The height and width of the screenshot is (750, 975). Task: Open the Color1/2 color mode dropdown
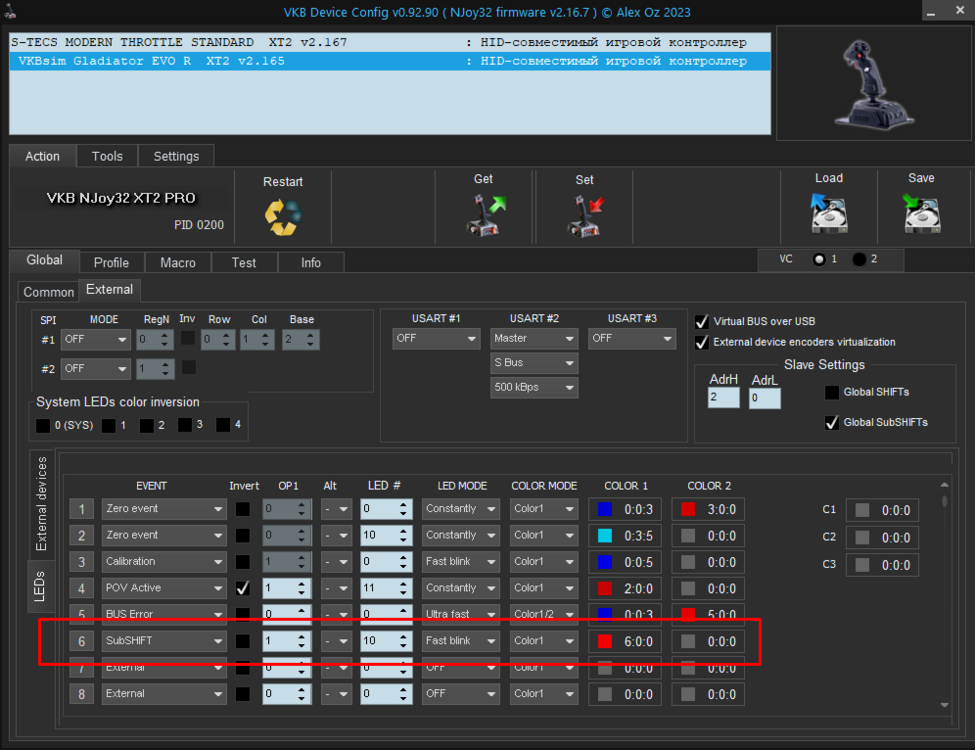tap(543, 614)
